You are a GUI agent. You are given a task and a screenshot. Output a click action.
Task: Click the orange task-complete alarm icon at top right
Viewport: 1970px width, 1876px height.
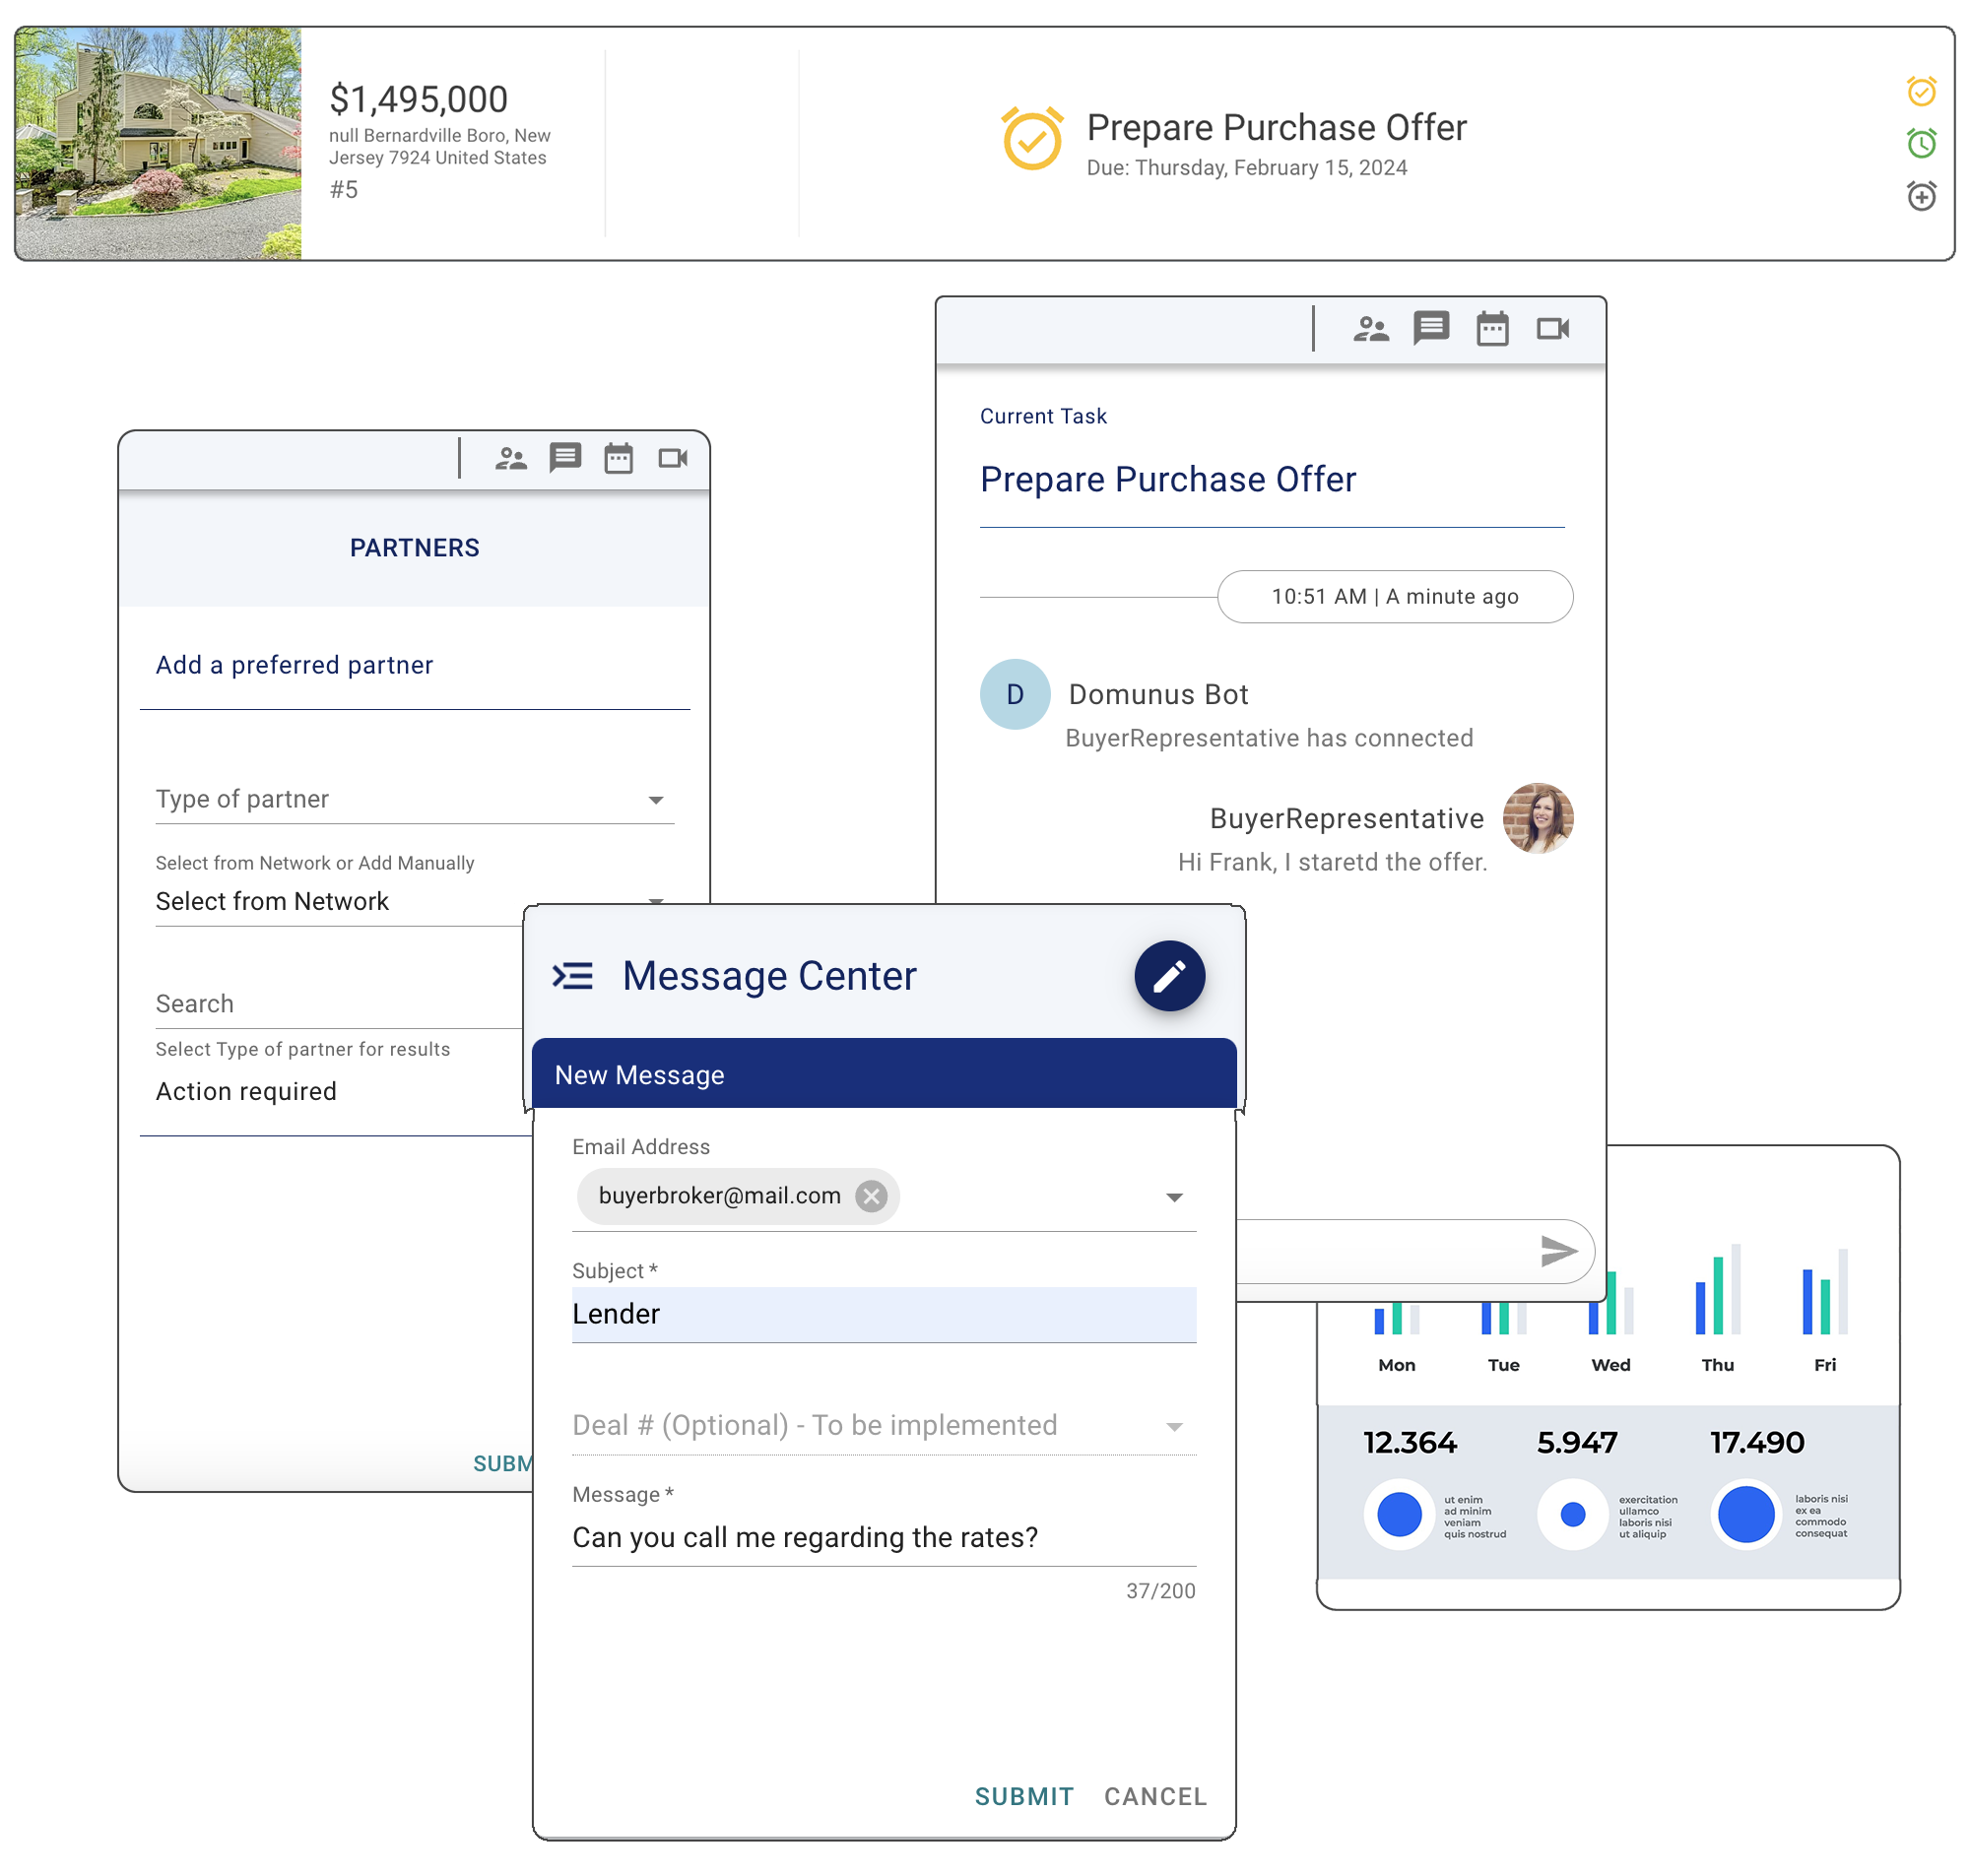click(1920, 91)
